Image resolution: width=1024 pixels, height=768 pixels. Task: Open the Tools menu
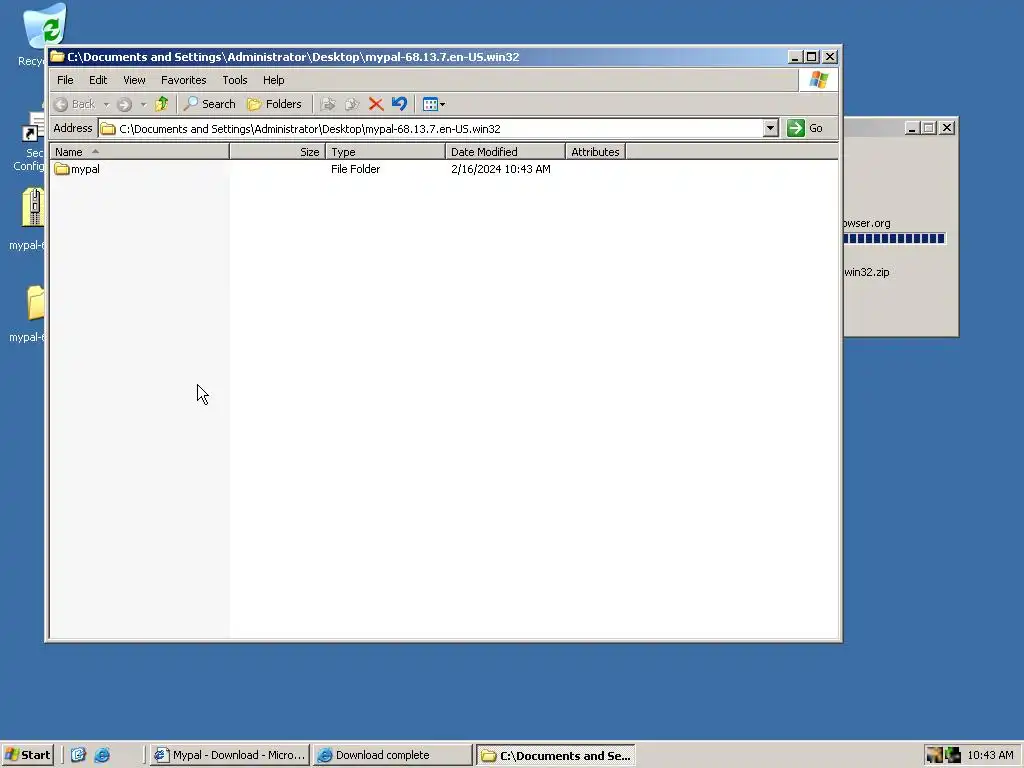click(x=234, y=80)
